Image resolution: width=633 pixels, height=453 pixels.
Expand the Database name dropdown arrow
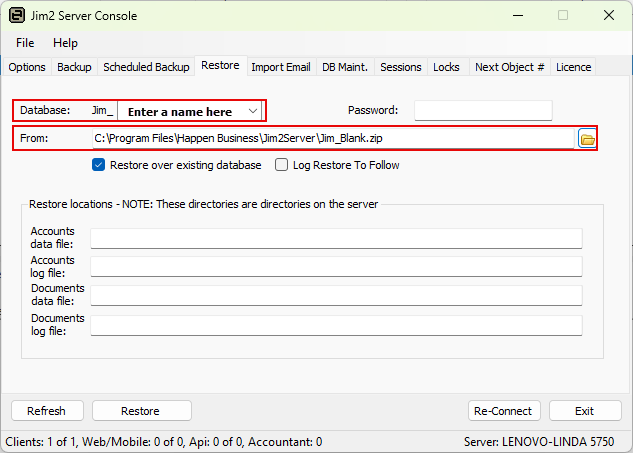tap(253, 110)
